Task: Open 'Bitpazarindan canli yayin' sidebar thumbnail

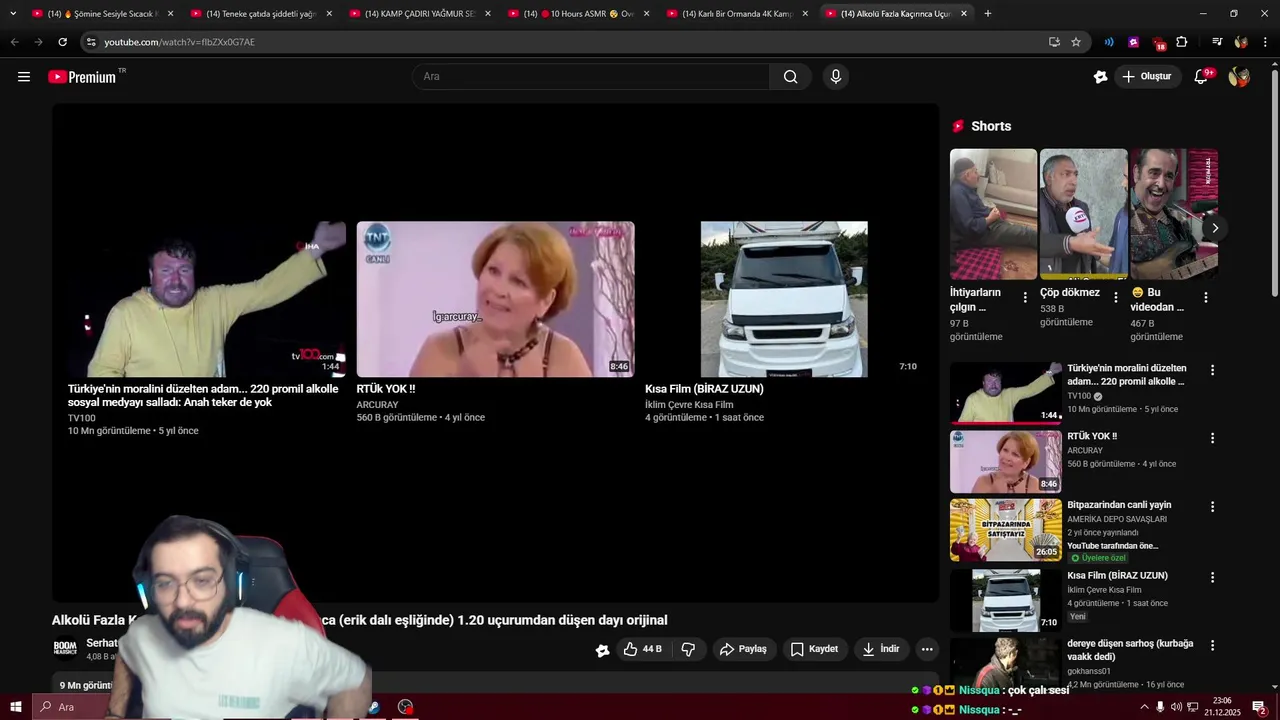Action: [x=1006, y=530]
